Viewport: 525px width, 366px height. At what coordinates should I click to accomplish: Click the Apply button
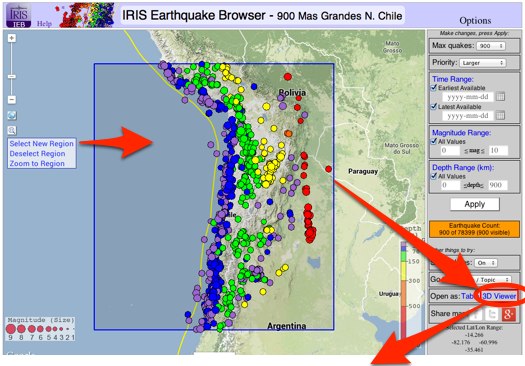(475, 204)
